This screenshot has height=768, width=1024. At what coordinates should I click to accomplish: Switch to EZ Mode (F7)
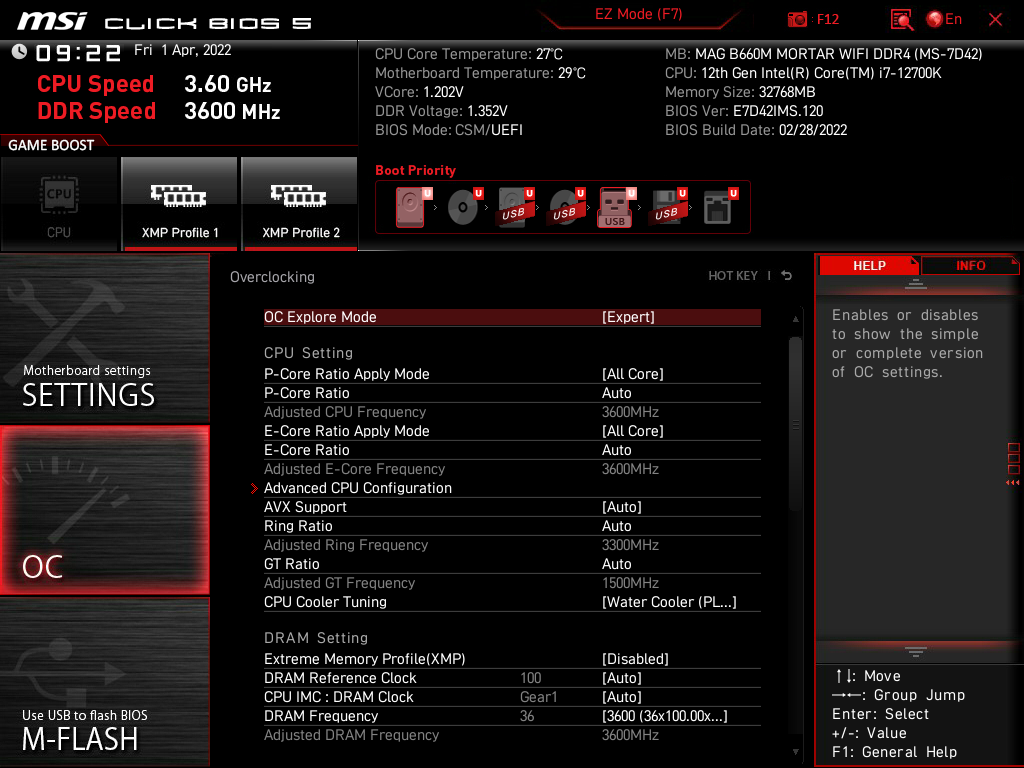coord(638,14)
